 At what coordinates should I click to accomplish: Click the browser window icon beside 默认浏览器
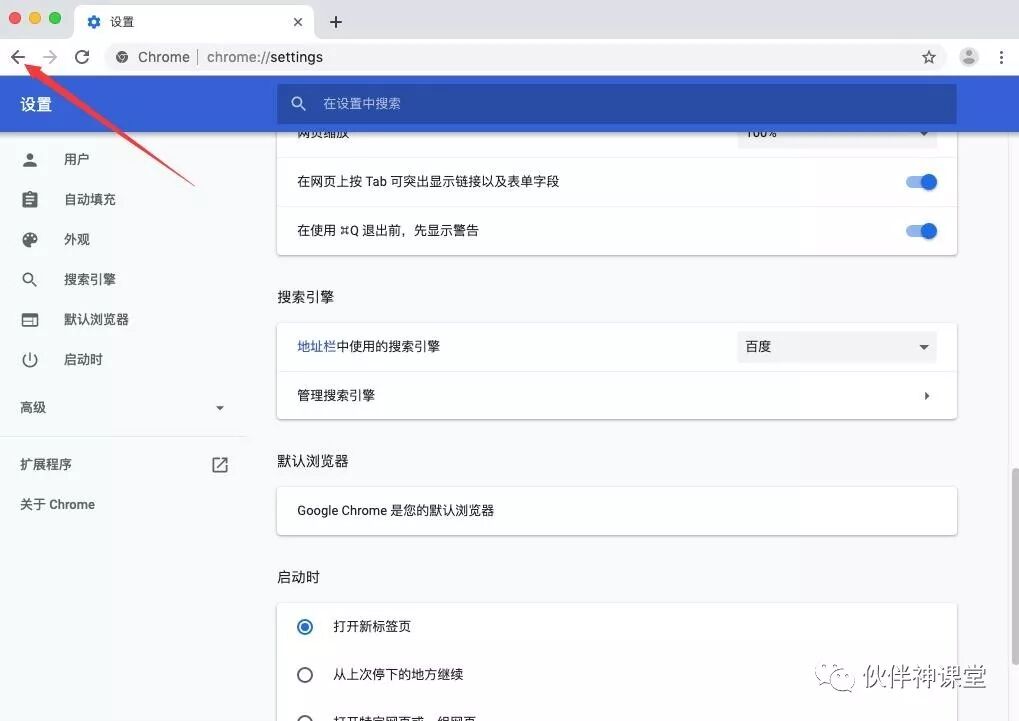coord(30,320)
